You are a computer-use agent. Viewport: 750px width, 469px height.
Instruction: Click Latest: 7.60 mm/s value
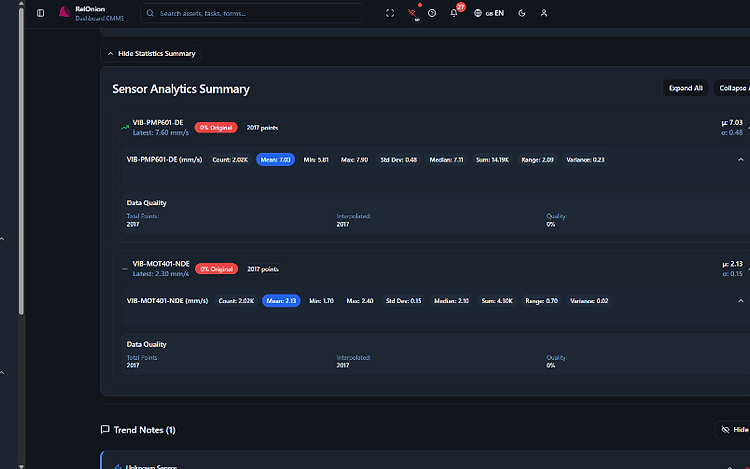[161, 132]
